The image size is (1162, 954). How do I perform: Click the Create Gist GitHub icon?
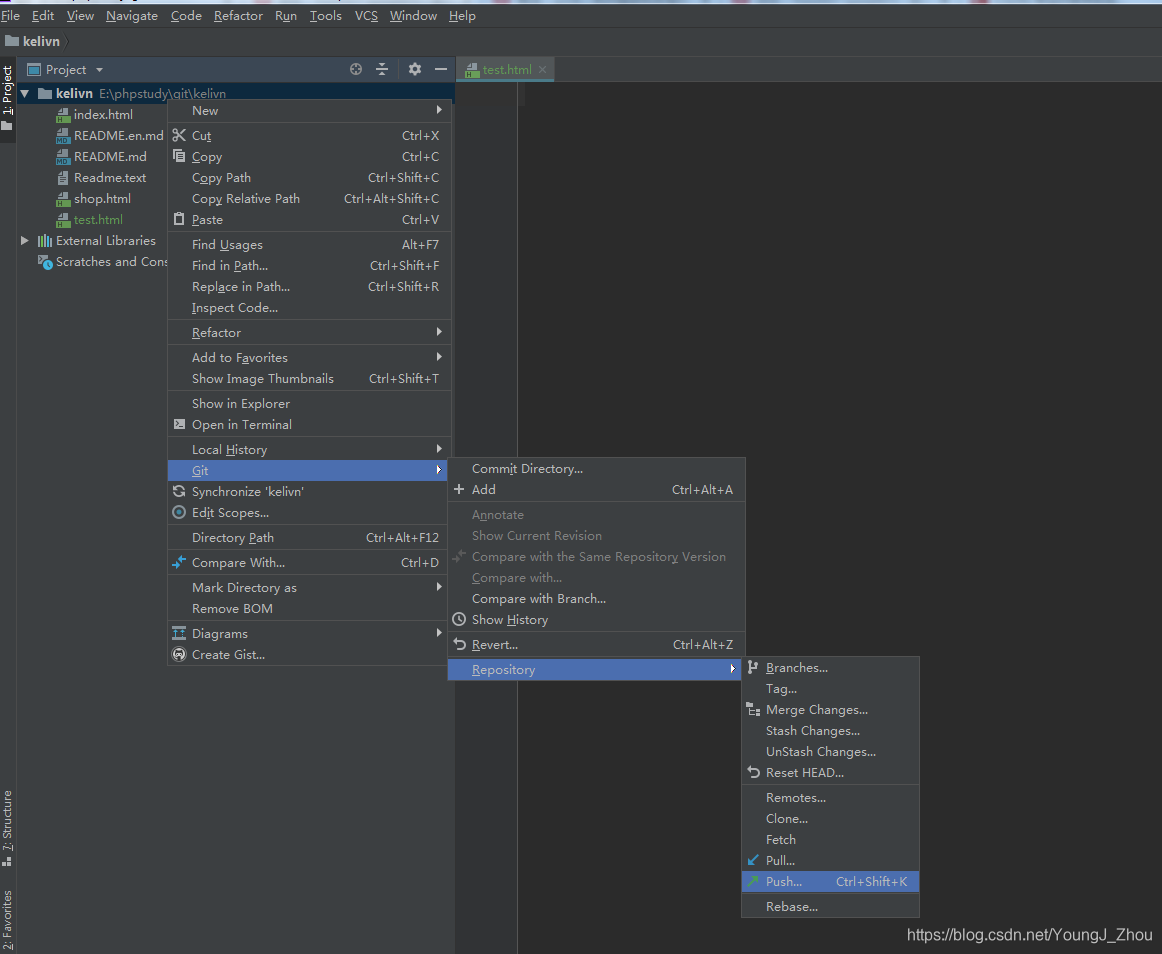point(181,654)
